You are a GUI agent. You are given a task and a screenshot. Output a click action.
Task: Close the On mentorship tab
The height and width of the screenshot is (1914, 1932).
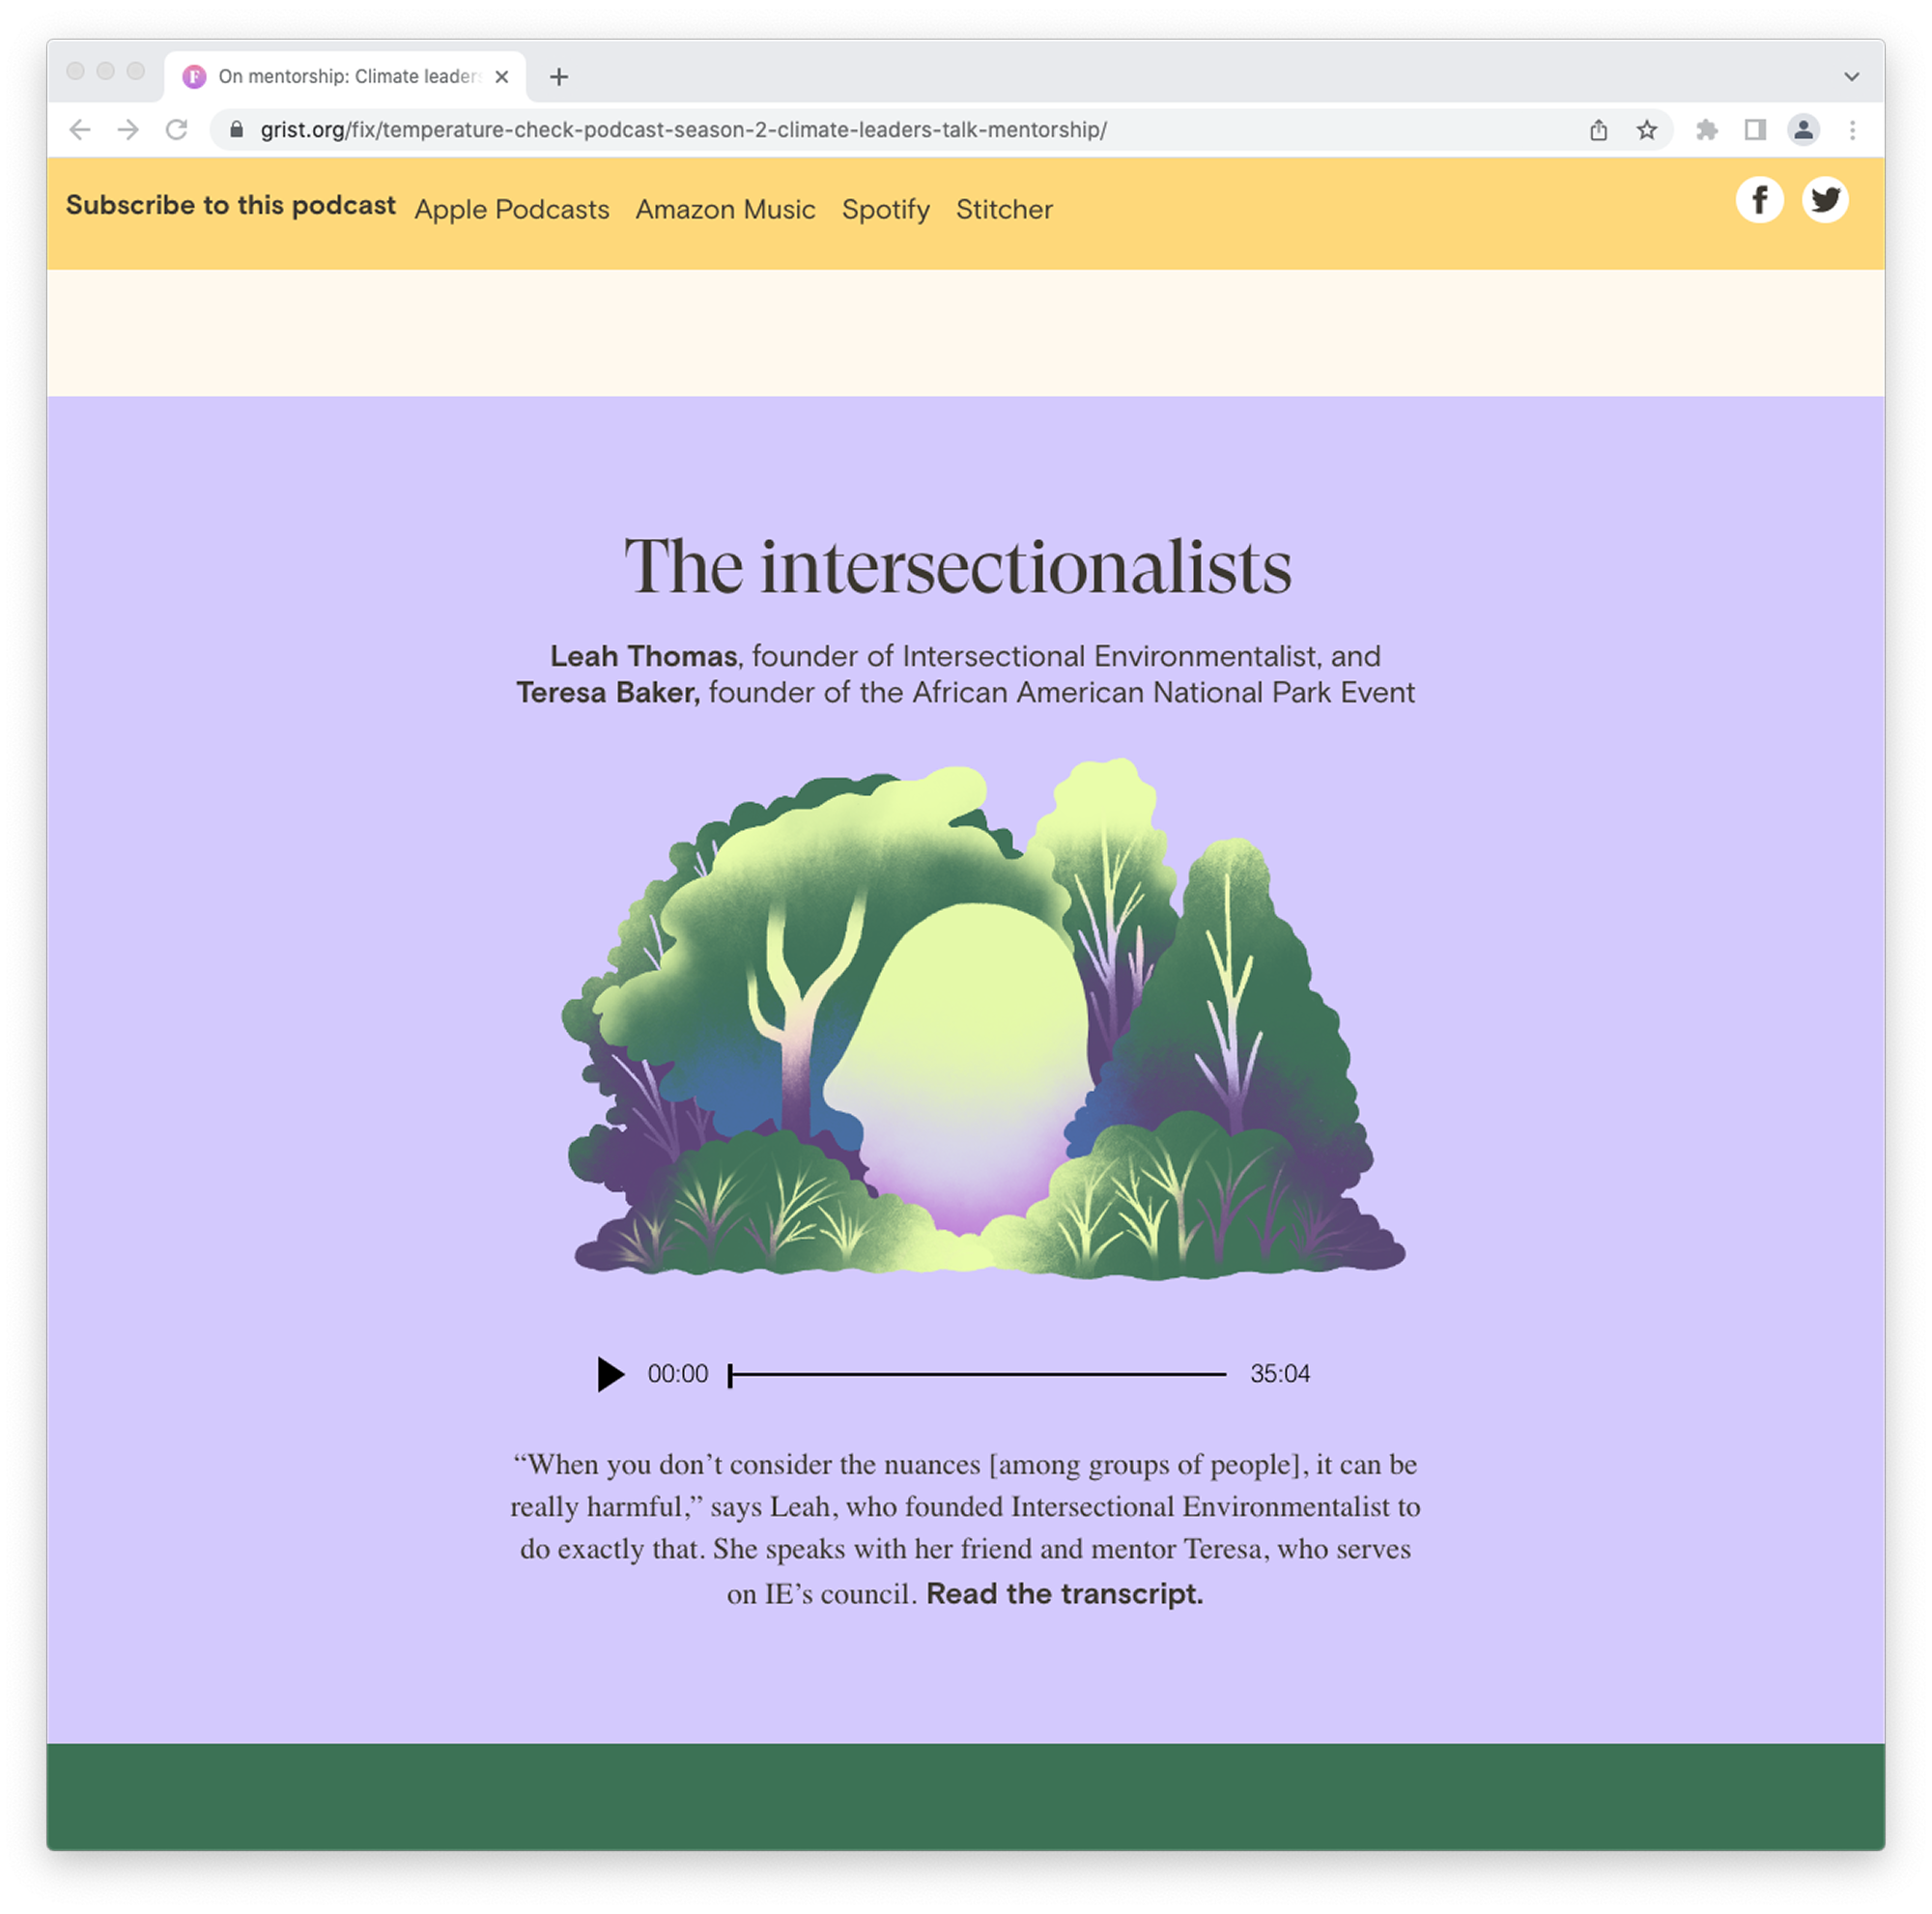pyautogui.click(x=502, y=77)
